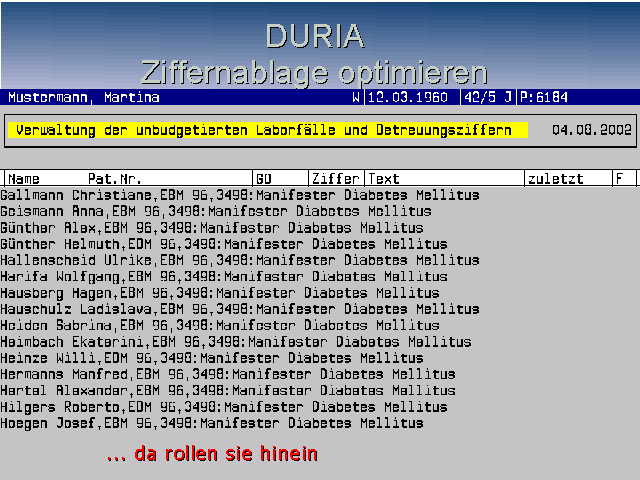This screenshot has height=480, width=640.
Task: Click the gender indicator W
Action: click(x=356, y=97)
